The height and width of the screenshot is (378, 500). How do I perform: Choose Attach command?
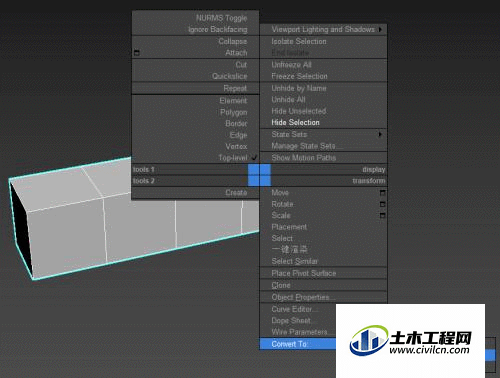click(x=236, y=53)
